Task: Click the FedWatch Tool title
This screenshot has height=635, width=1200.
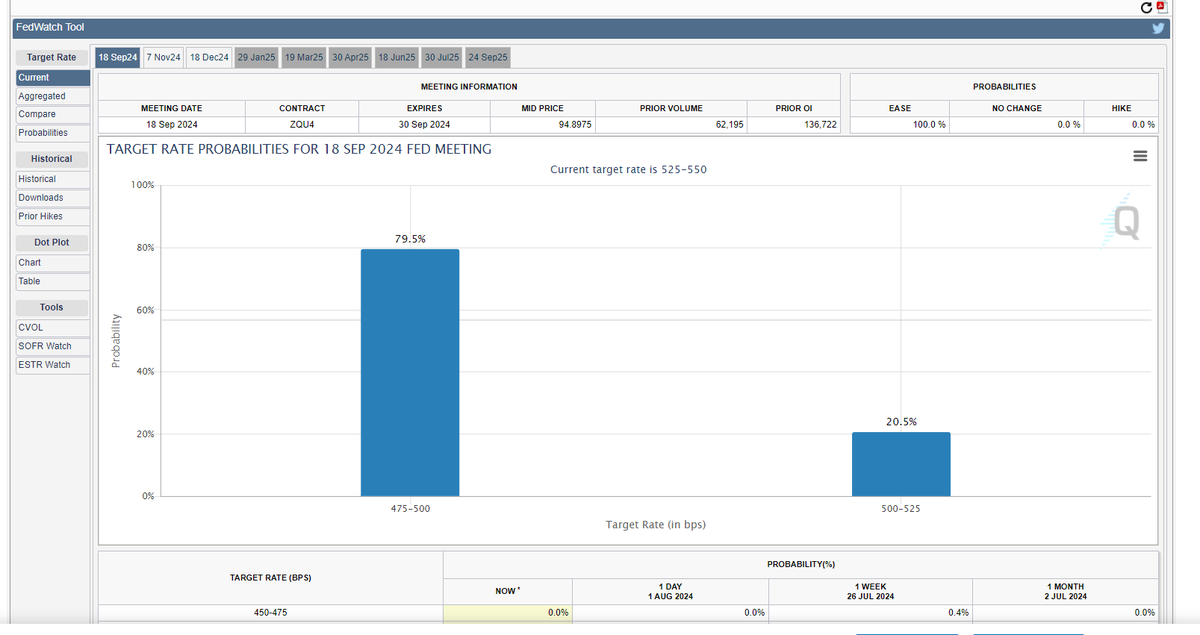Action: 51,27
